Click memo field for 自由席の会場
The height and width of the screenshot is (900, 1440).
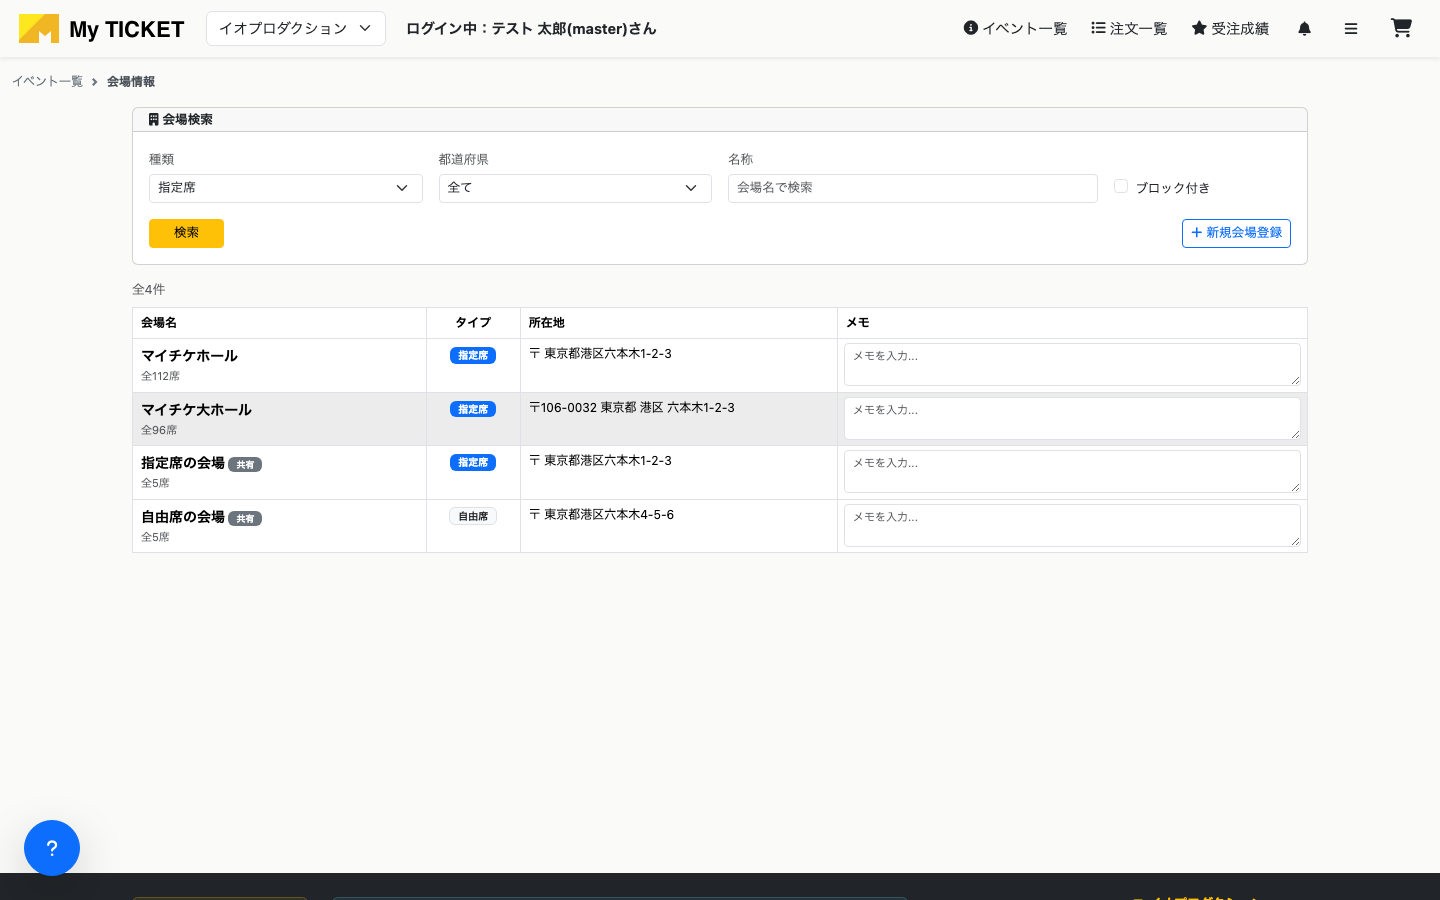coord(1072,526)
